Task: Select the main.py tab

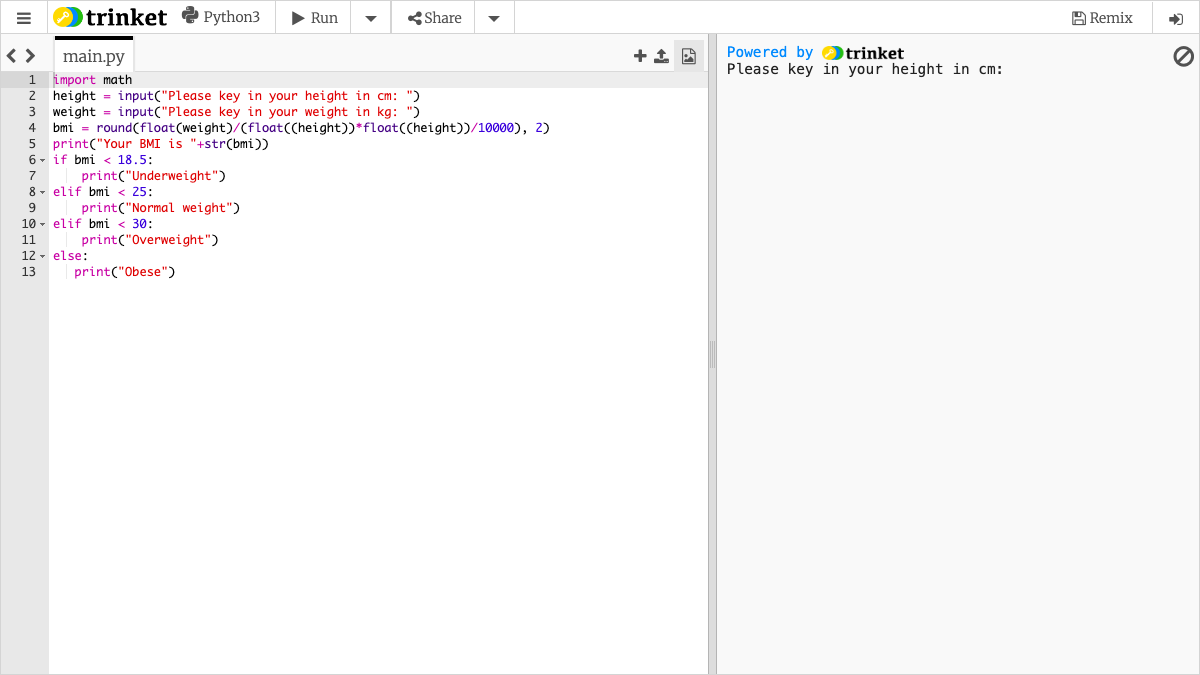Action: coord(94,56)
